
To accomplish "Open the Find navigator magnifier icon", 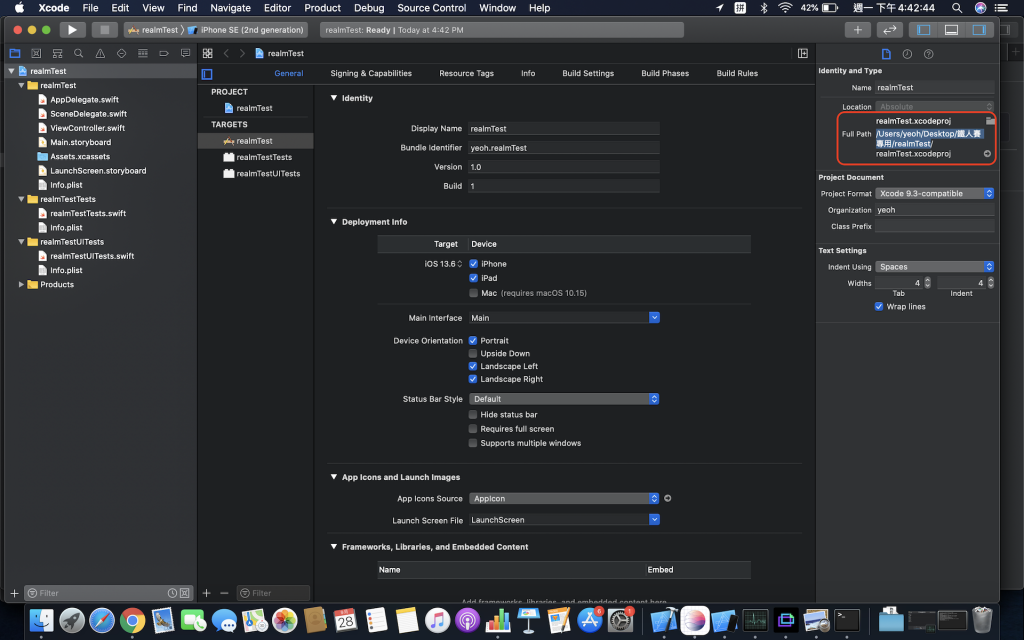I will coord(78,54).
